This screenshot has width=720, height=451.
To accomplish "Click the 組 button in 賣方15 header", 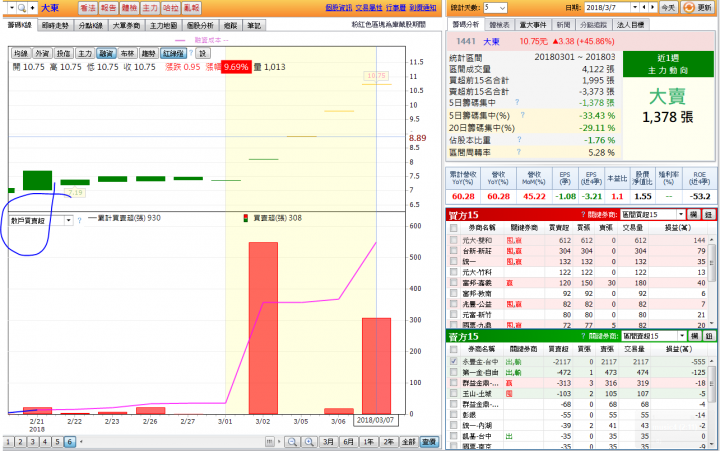I will pyautogui.click(x=709, y=336).
